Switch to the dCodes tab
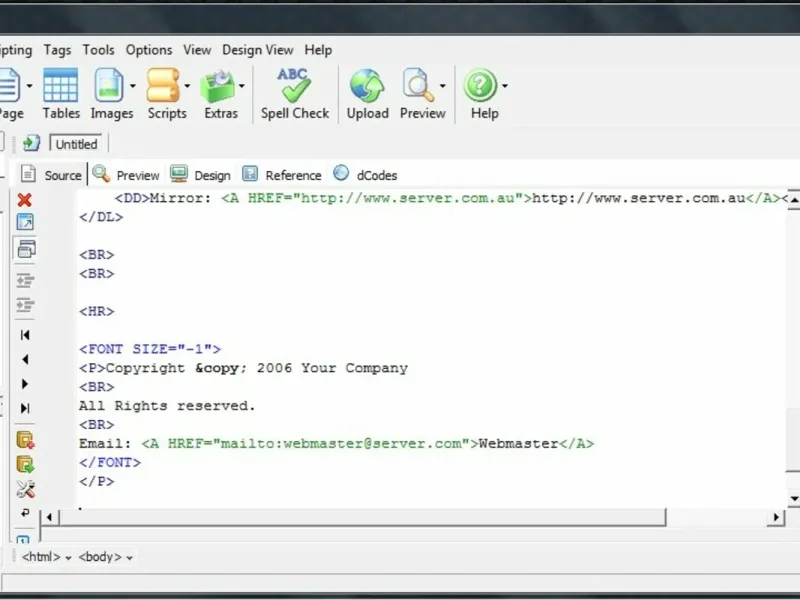Image resolution: width=800 pixels, height=600 pixels. coord(365,175)
